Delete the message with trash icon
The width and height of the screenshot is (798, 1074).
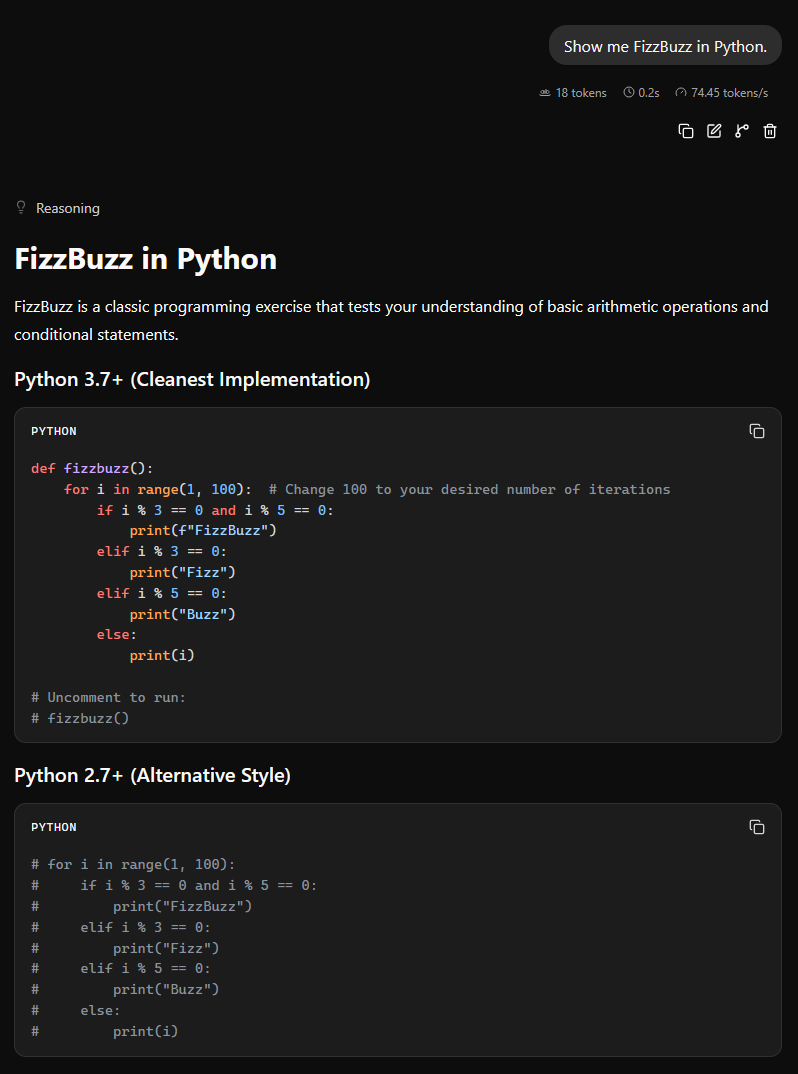(x=770, y=131)
